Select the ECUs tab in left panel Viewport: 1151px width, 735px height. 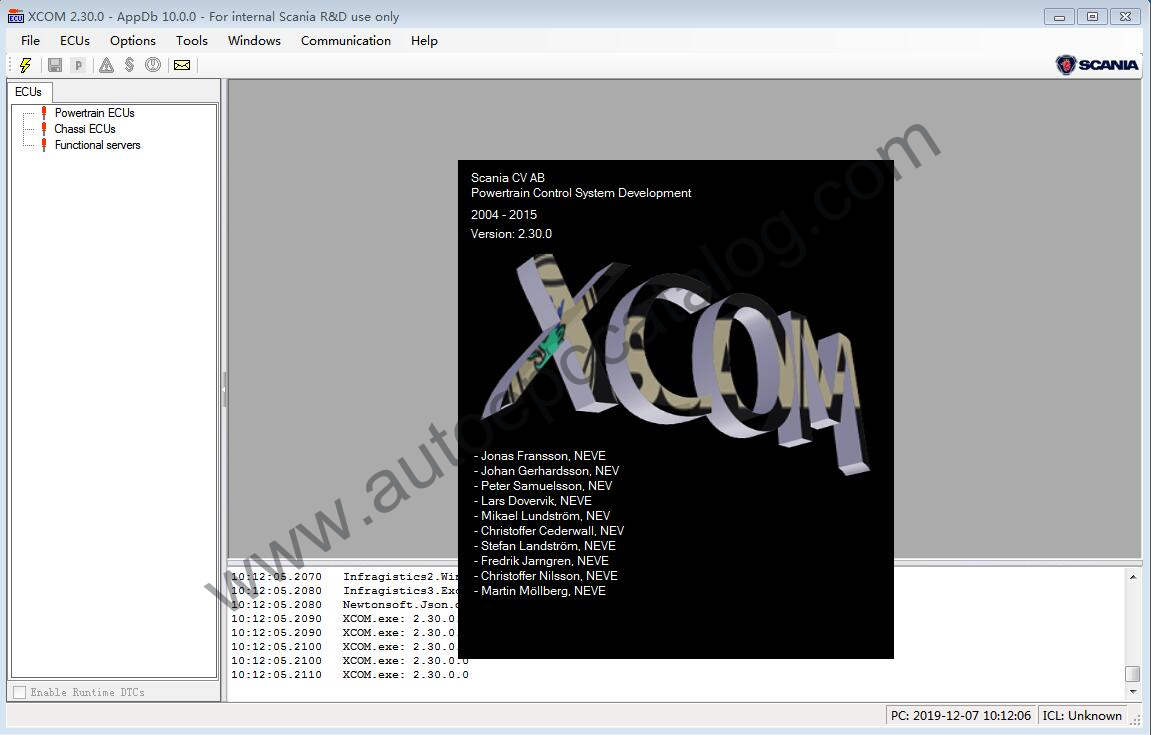click(x=29, y=92)
